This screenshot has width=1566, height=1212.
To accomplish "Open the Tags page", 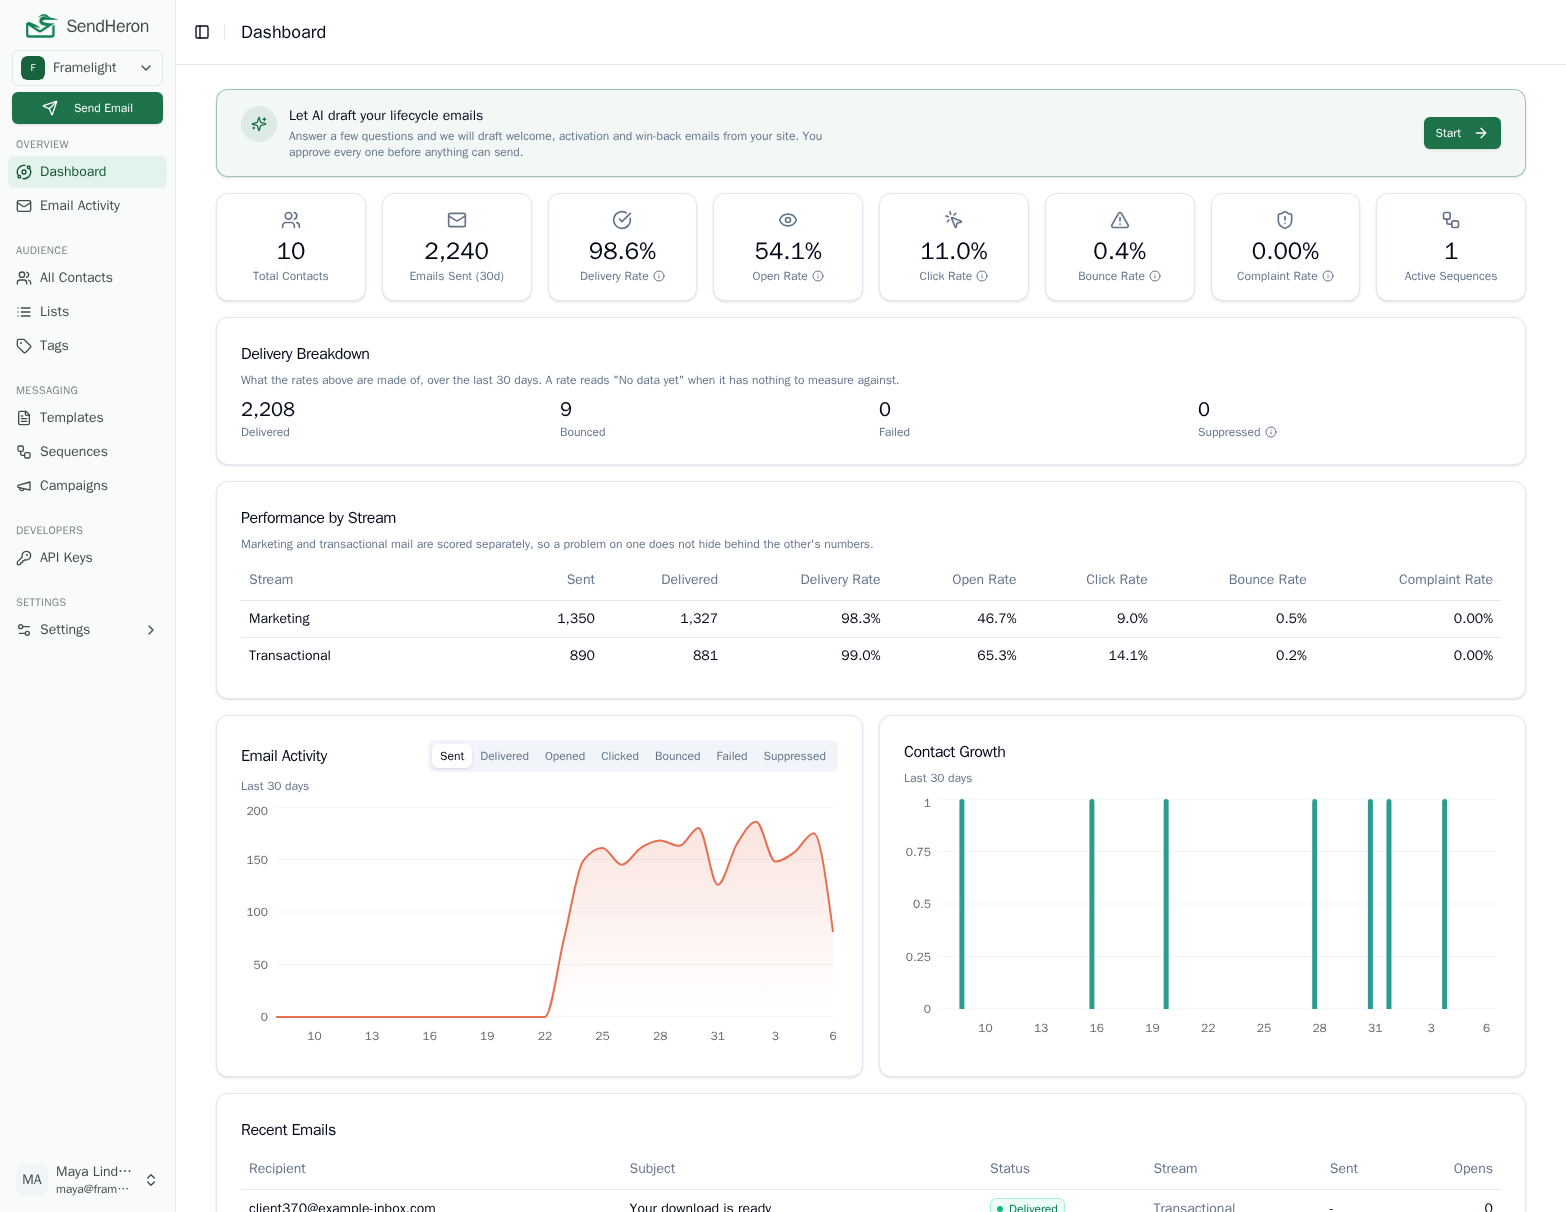I will pyautogui.click(x=87, y=346).
